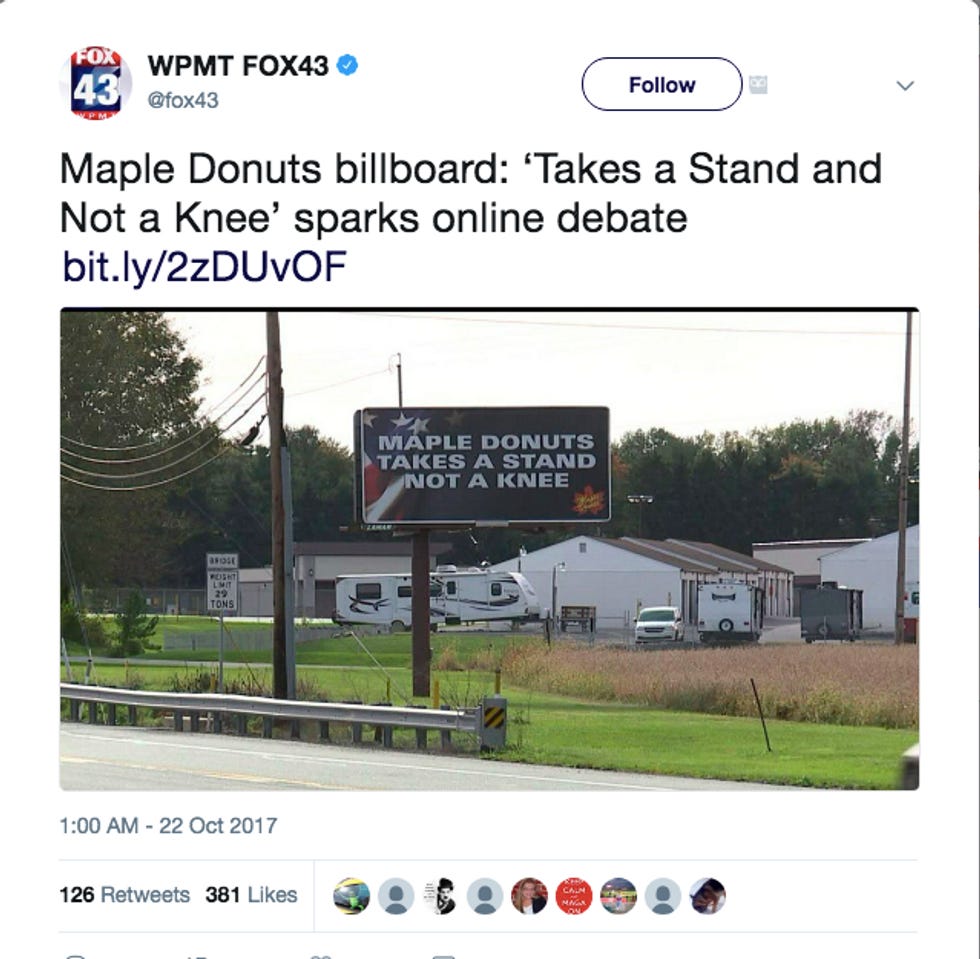Enlarge the Maple Donuts billboard photo
Image resolution: width=980 pixels, height=959 pixels.
pyautogui.click(x=489, y=550)
